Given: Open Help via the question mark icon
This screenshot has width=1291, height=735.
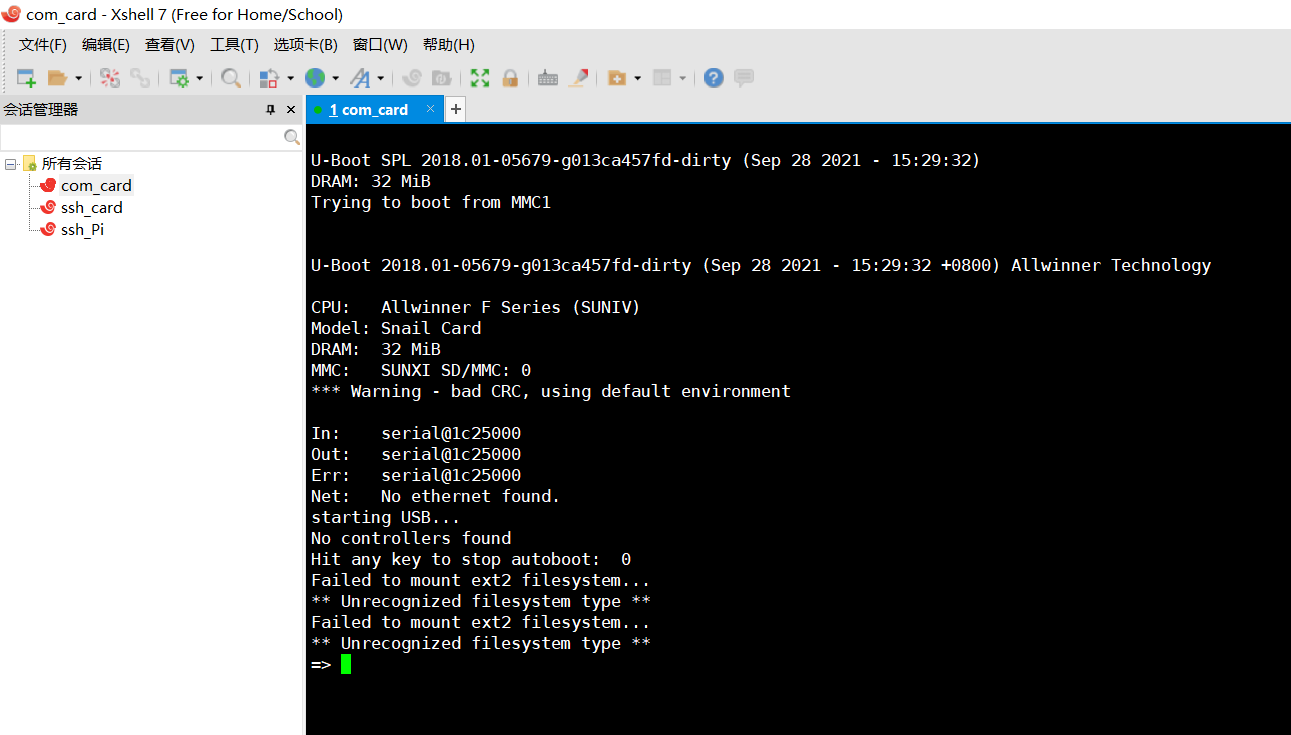Looking at the screenshot, I should (x=713, y=78).
